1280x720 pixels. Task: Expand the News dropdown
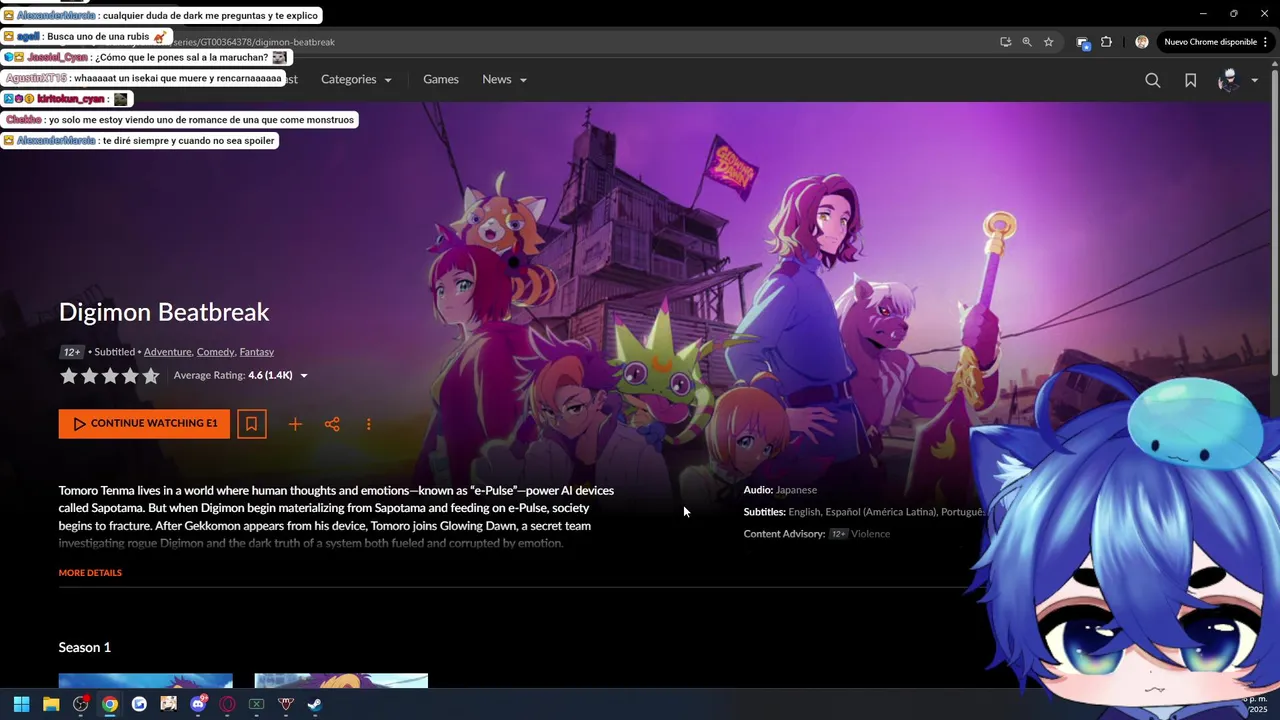pyautogui.click(x=504, y=79)
